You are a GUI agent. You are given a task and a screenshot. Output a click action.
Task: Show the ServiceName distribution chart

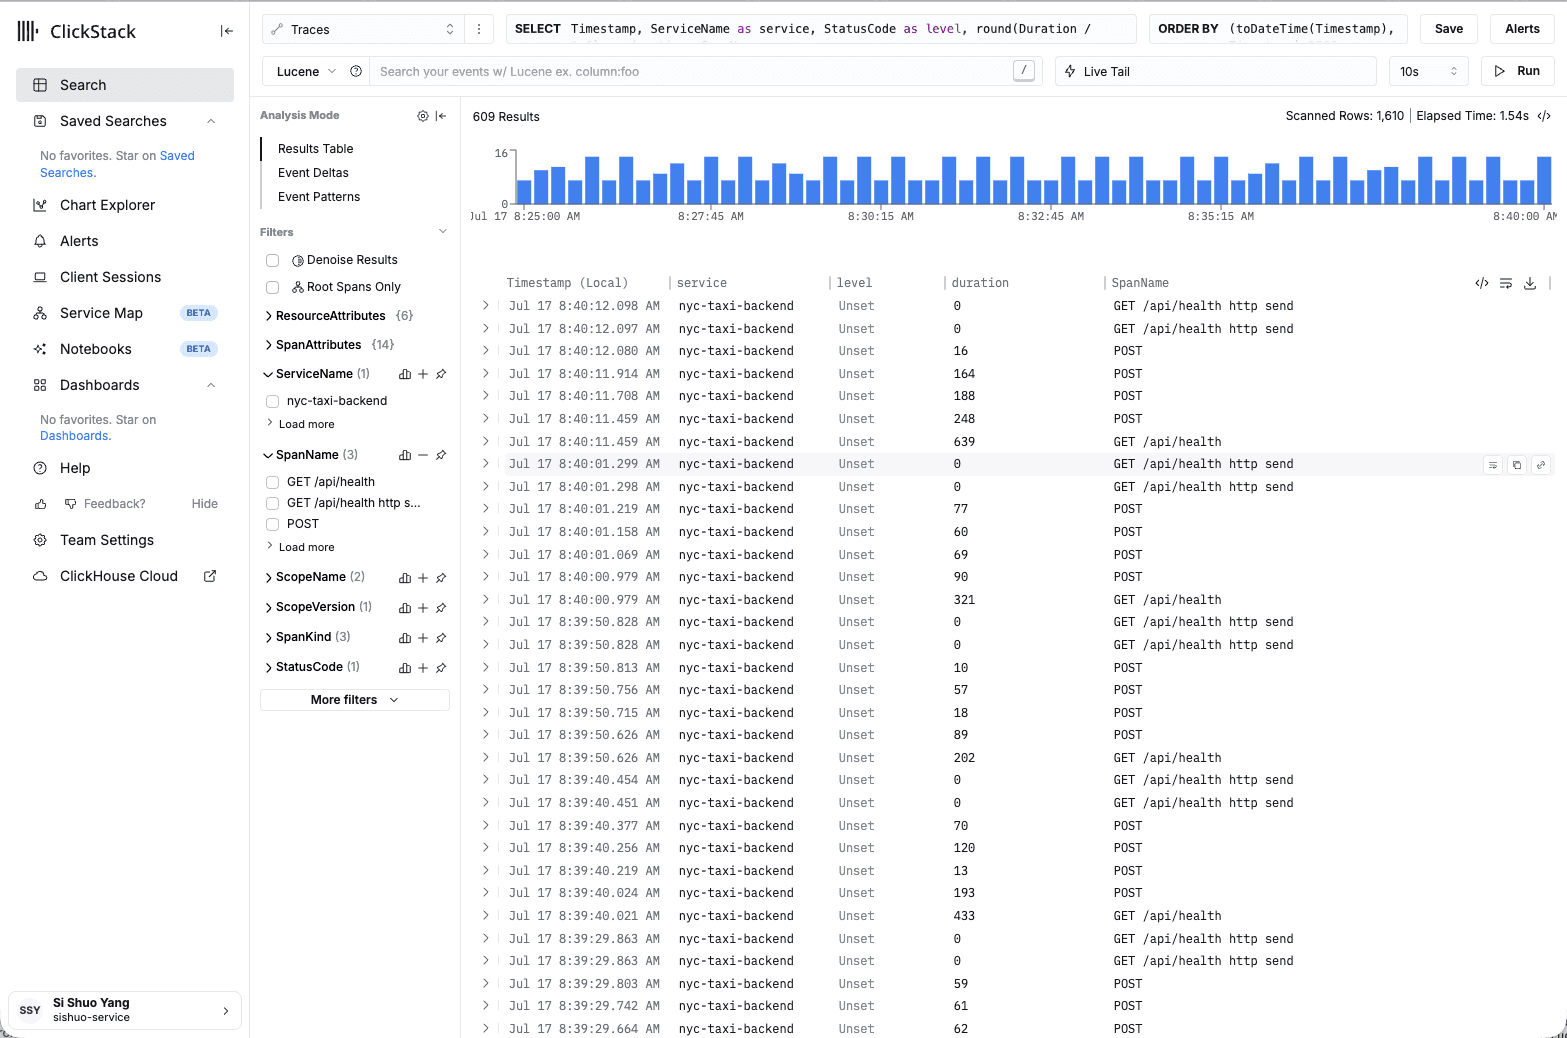click(x=405, y=374)
